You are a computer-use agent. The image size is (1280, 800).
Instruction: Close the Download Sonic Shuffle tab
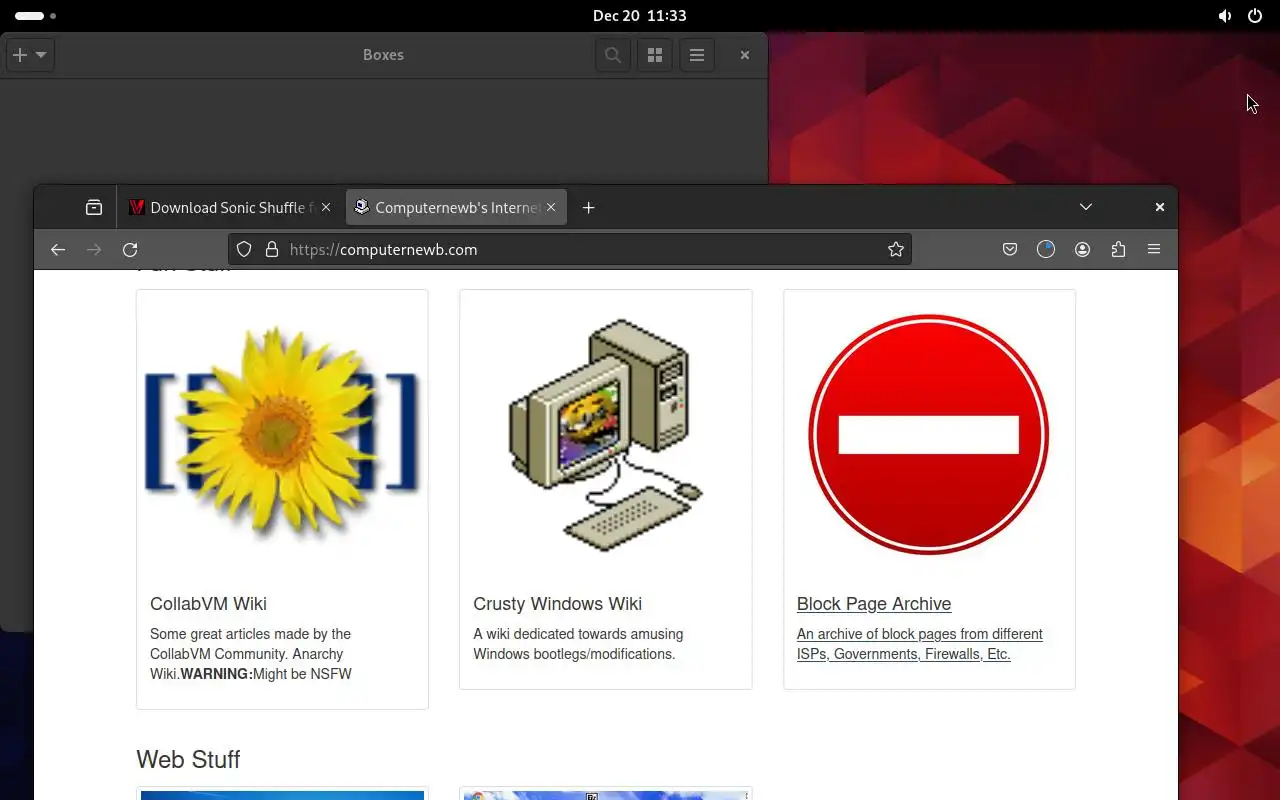(x=326, y=207)
